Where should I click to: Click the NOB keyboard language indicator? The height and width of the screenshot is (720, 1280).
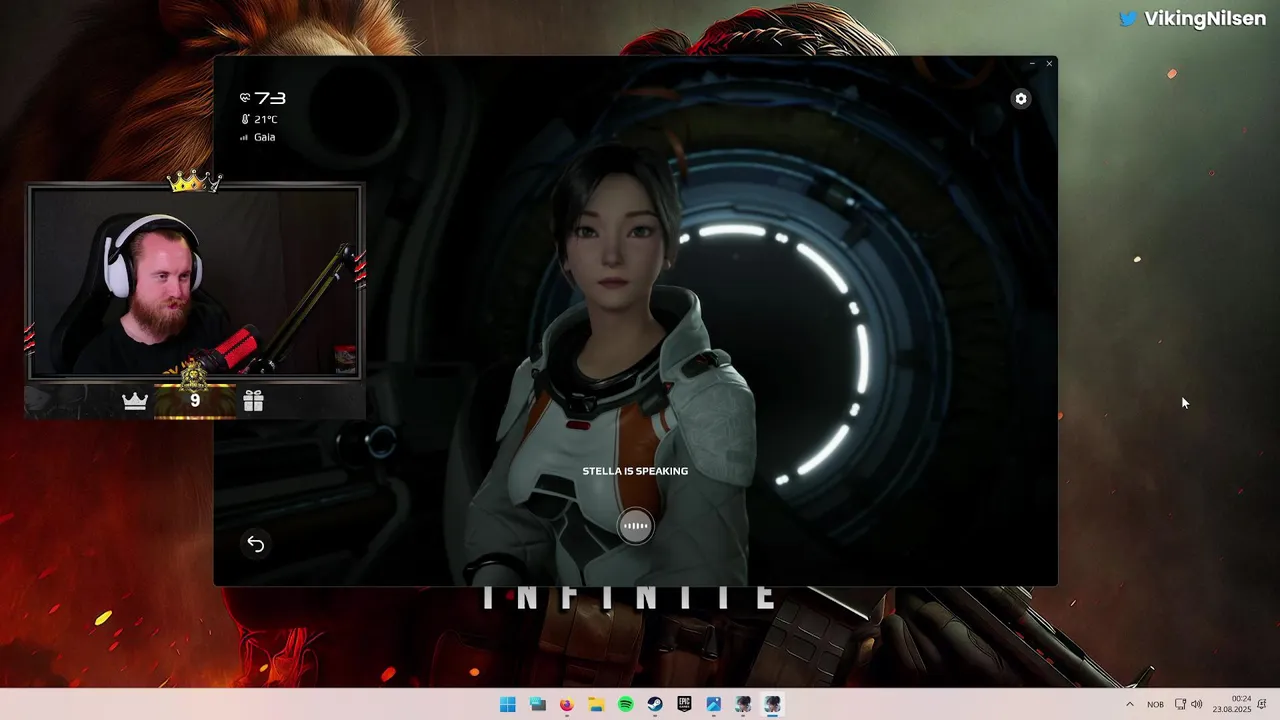point(1155,705)
